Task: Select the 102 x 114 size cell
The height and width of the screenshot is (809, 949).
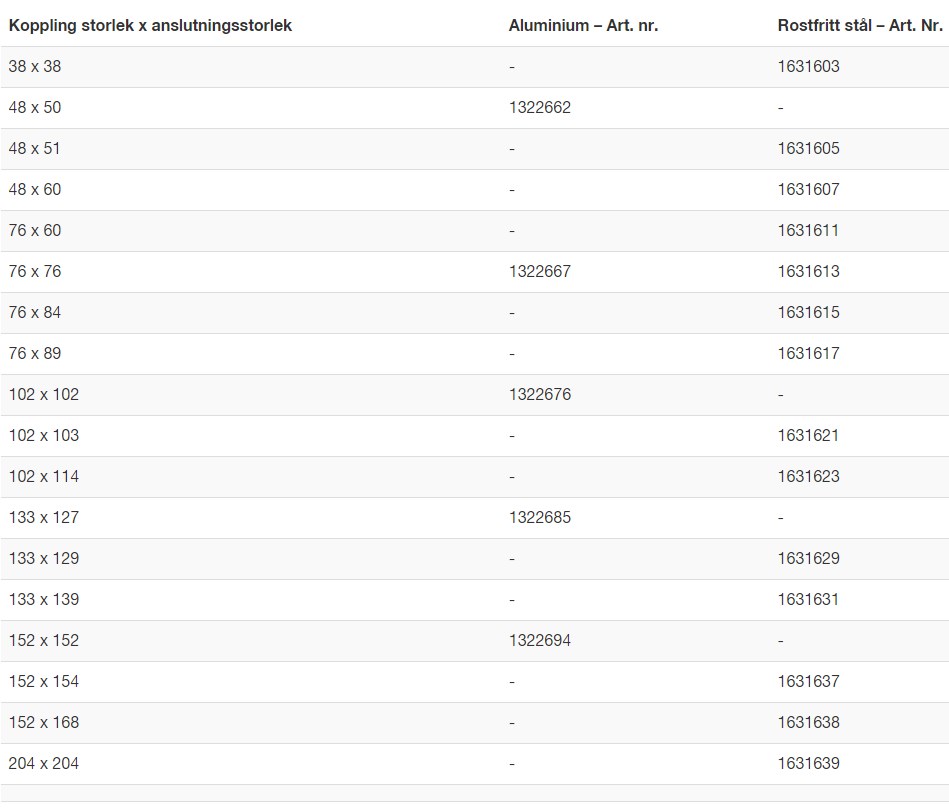Action: [43, 477]
